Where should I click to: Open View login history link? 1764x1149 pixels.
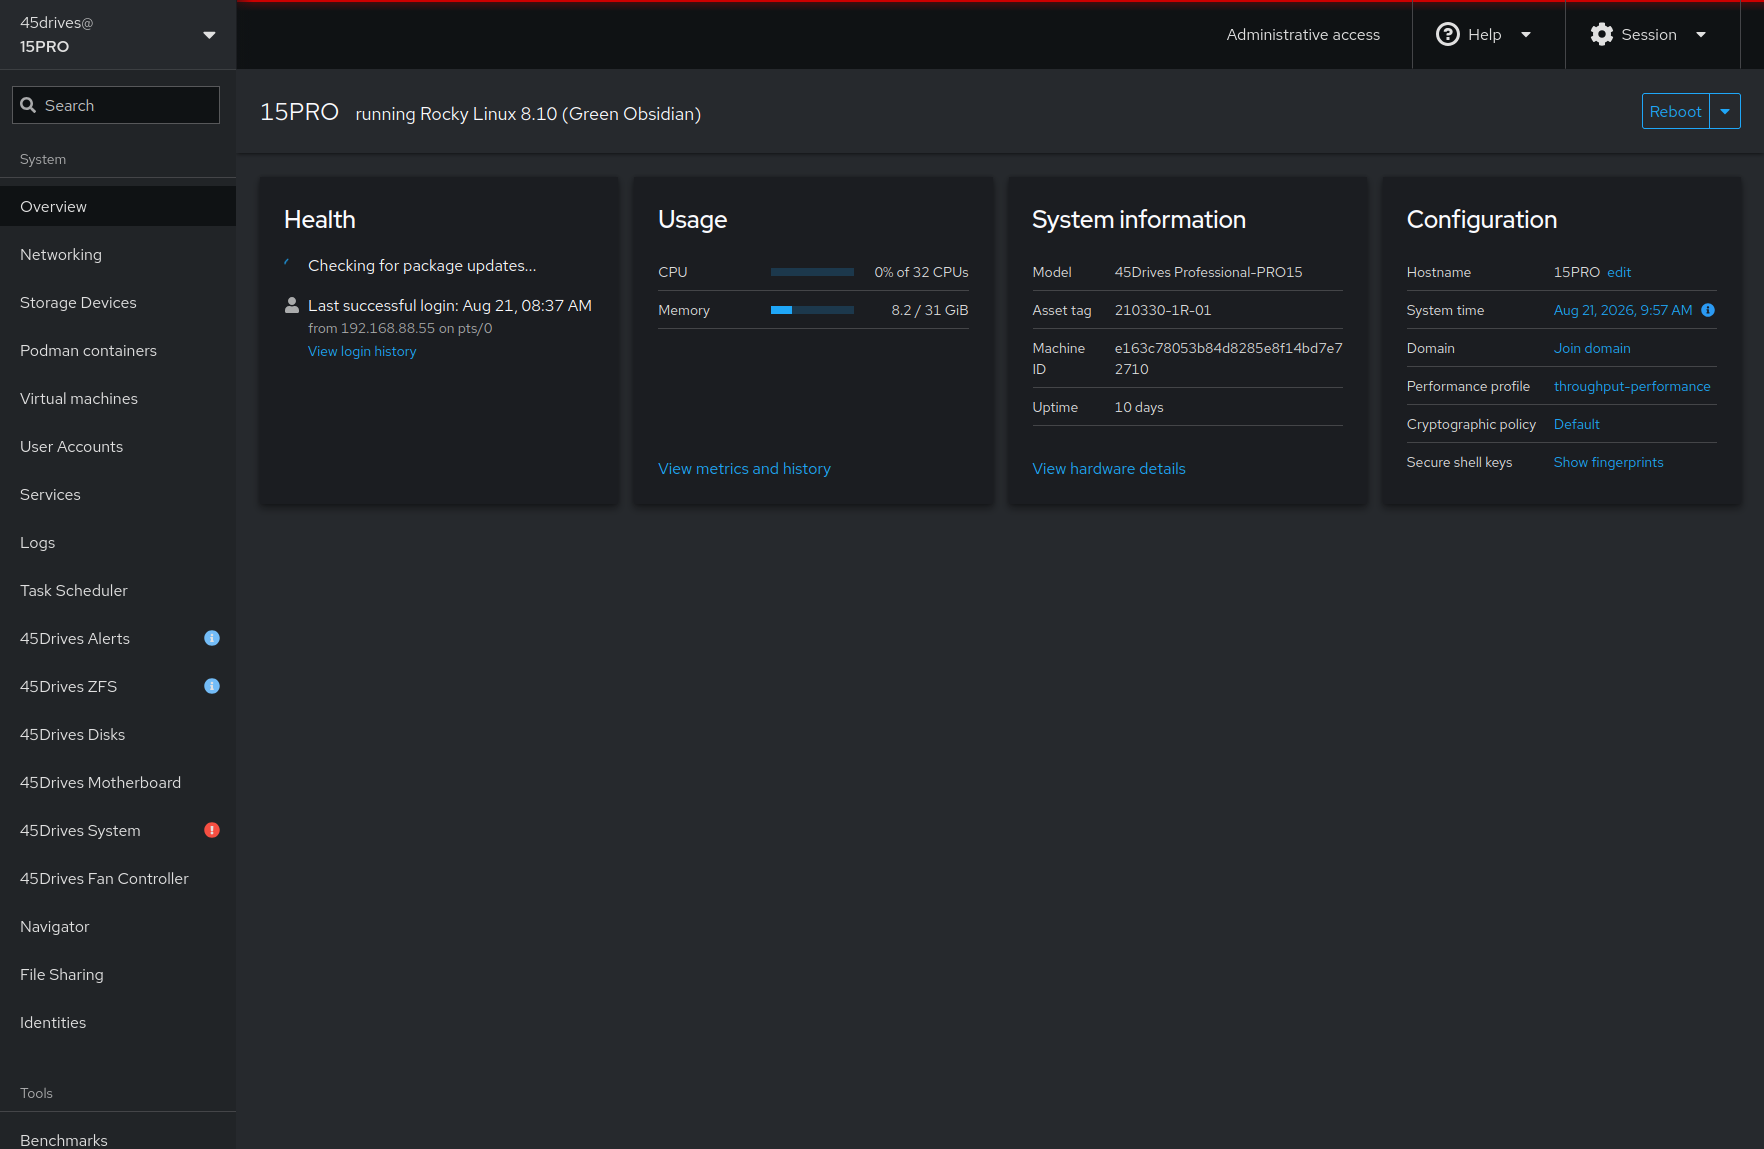coord(362,351)
